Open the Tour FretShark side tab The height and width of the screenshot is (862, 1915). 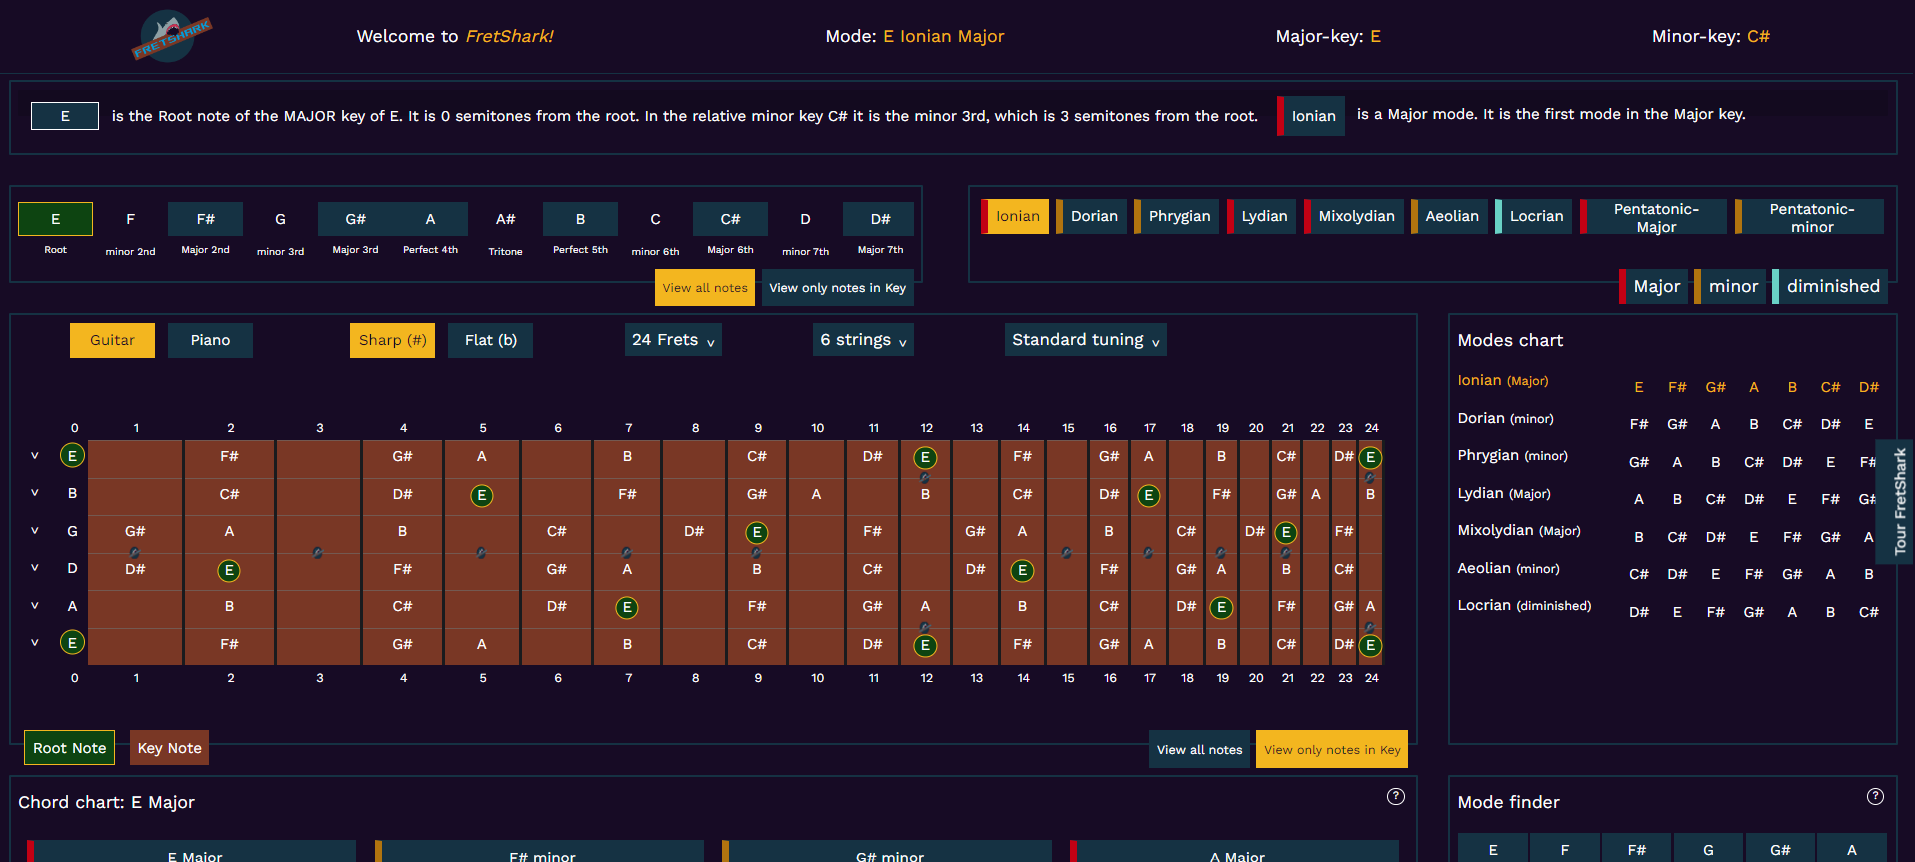tap(1896, 502)
